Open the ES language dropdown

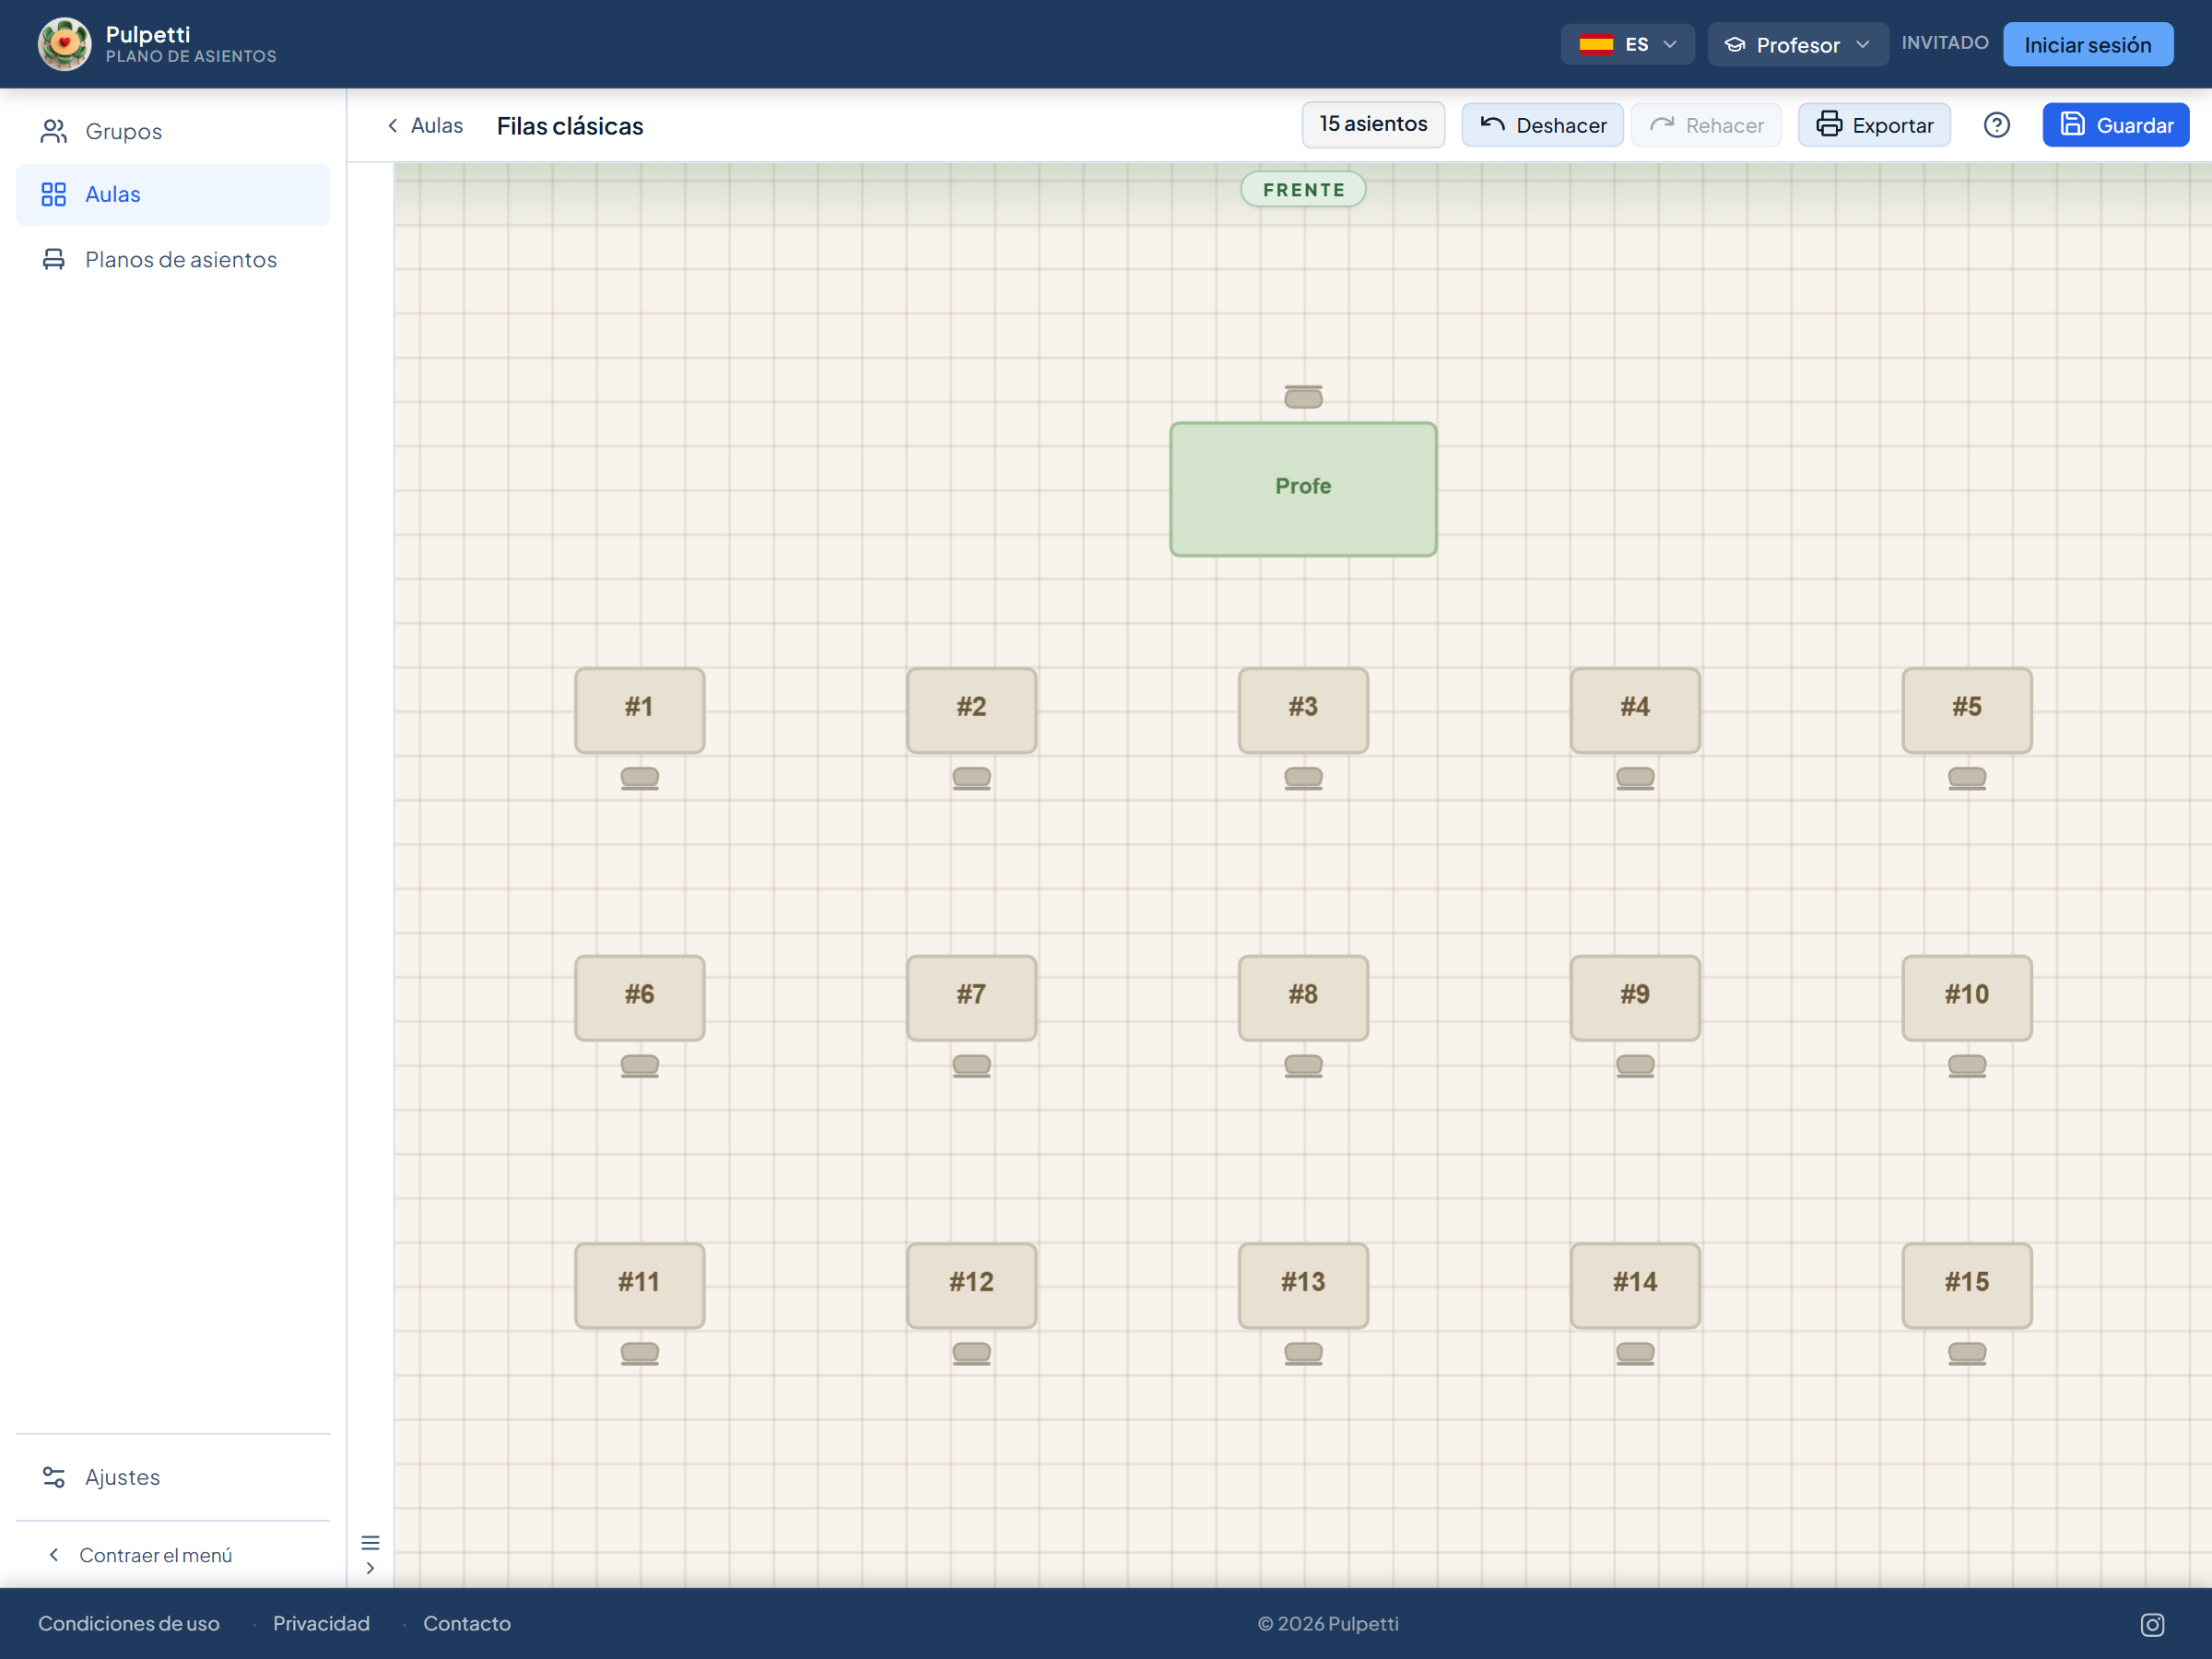(1627, 44)
